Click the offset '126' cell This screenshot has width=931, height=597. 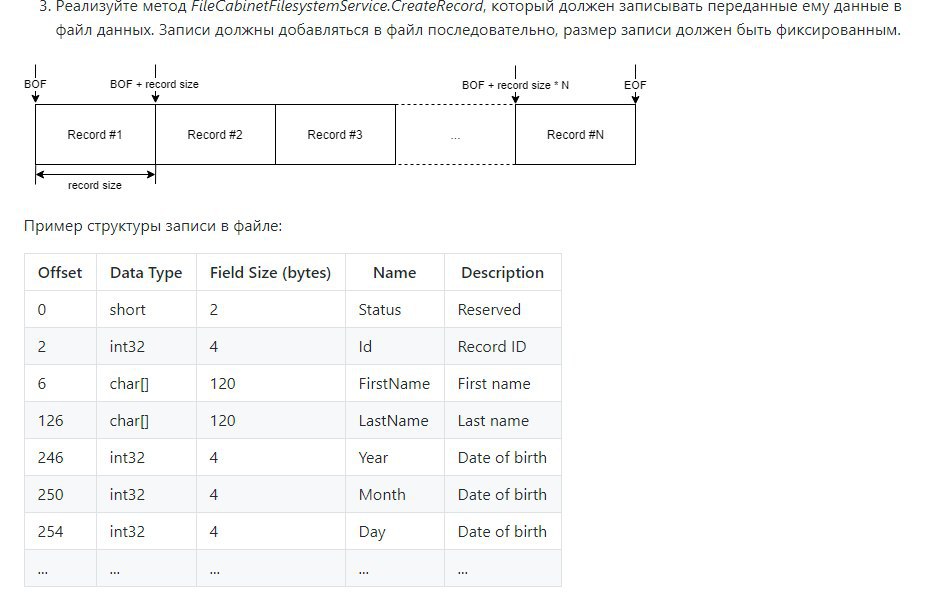click(60, 421)
